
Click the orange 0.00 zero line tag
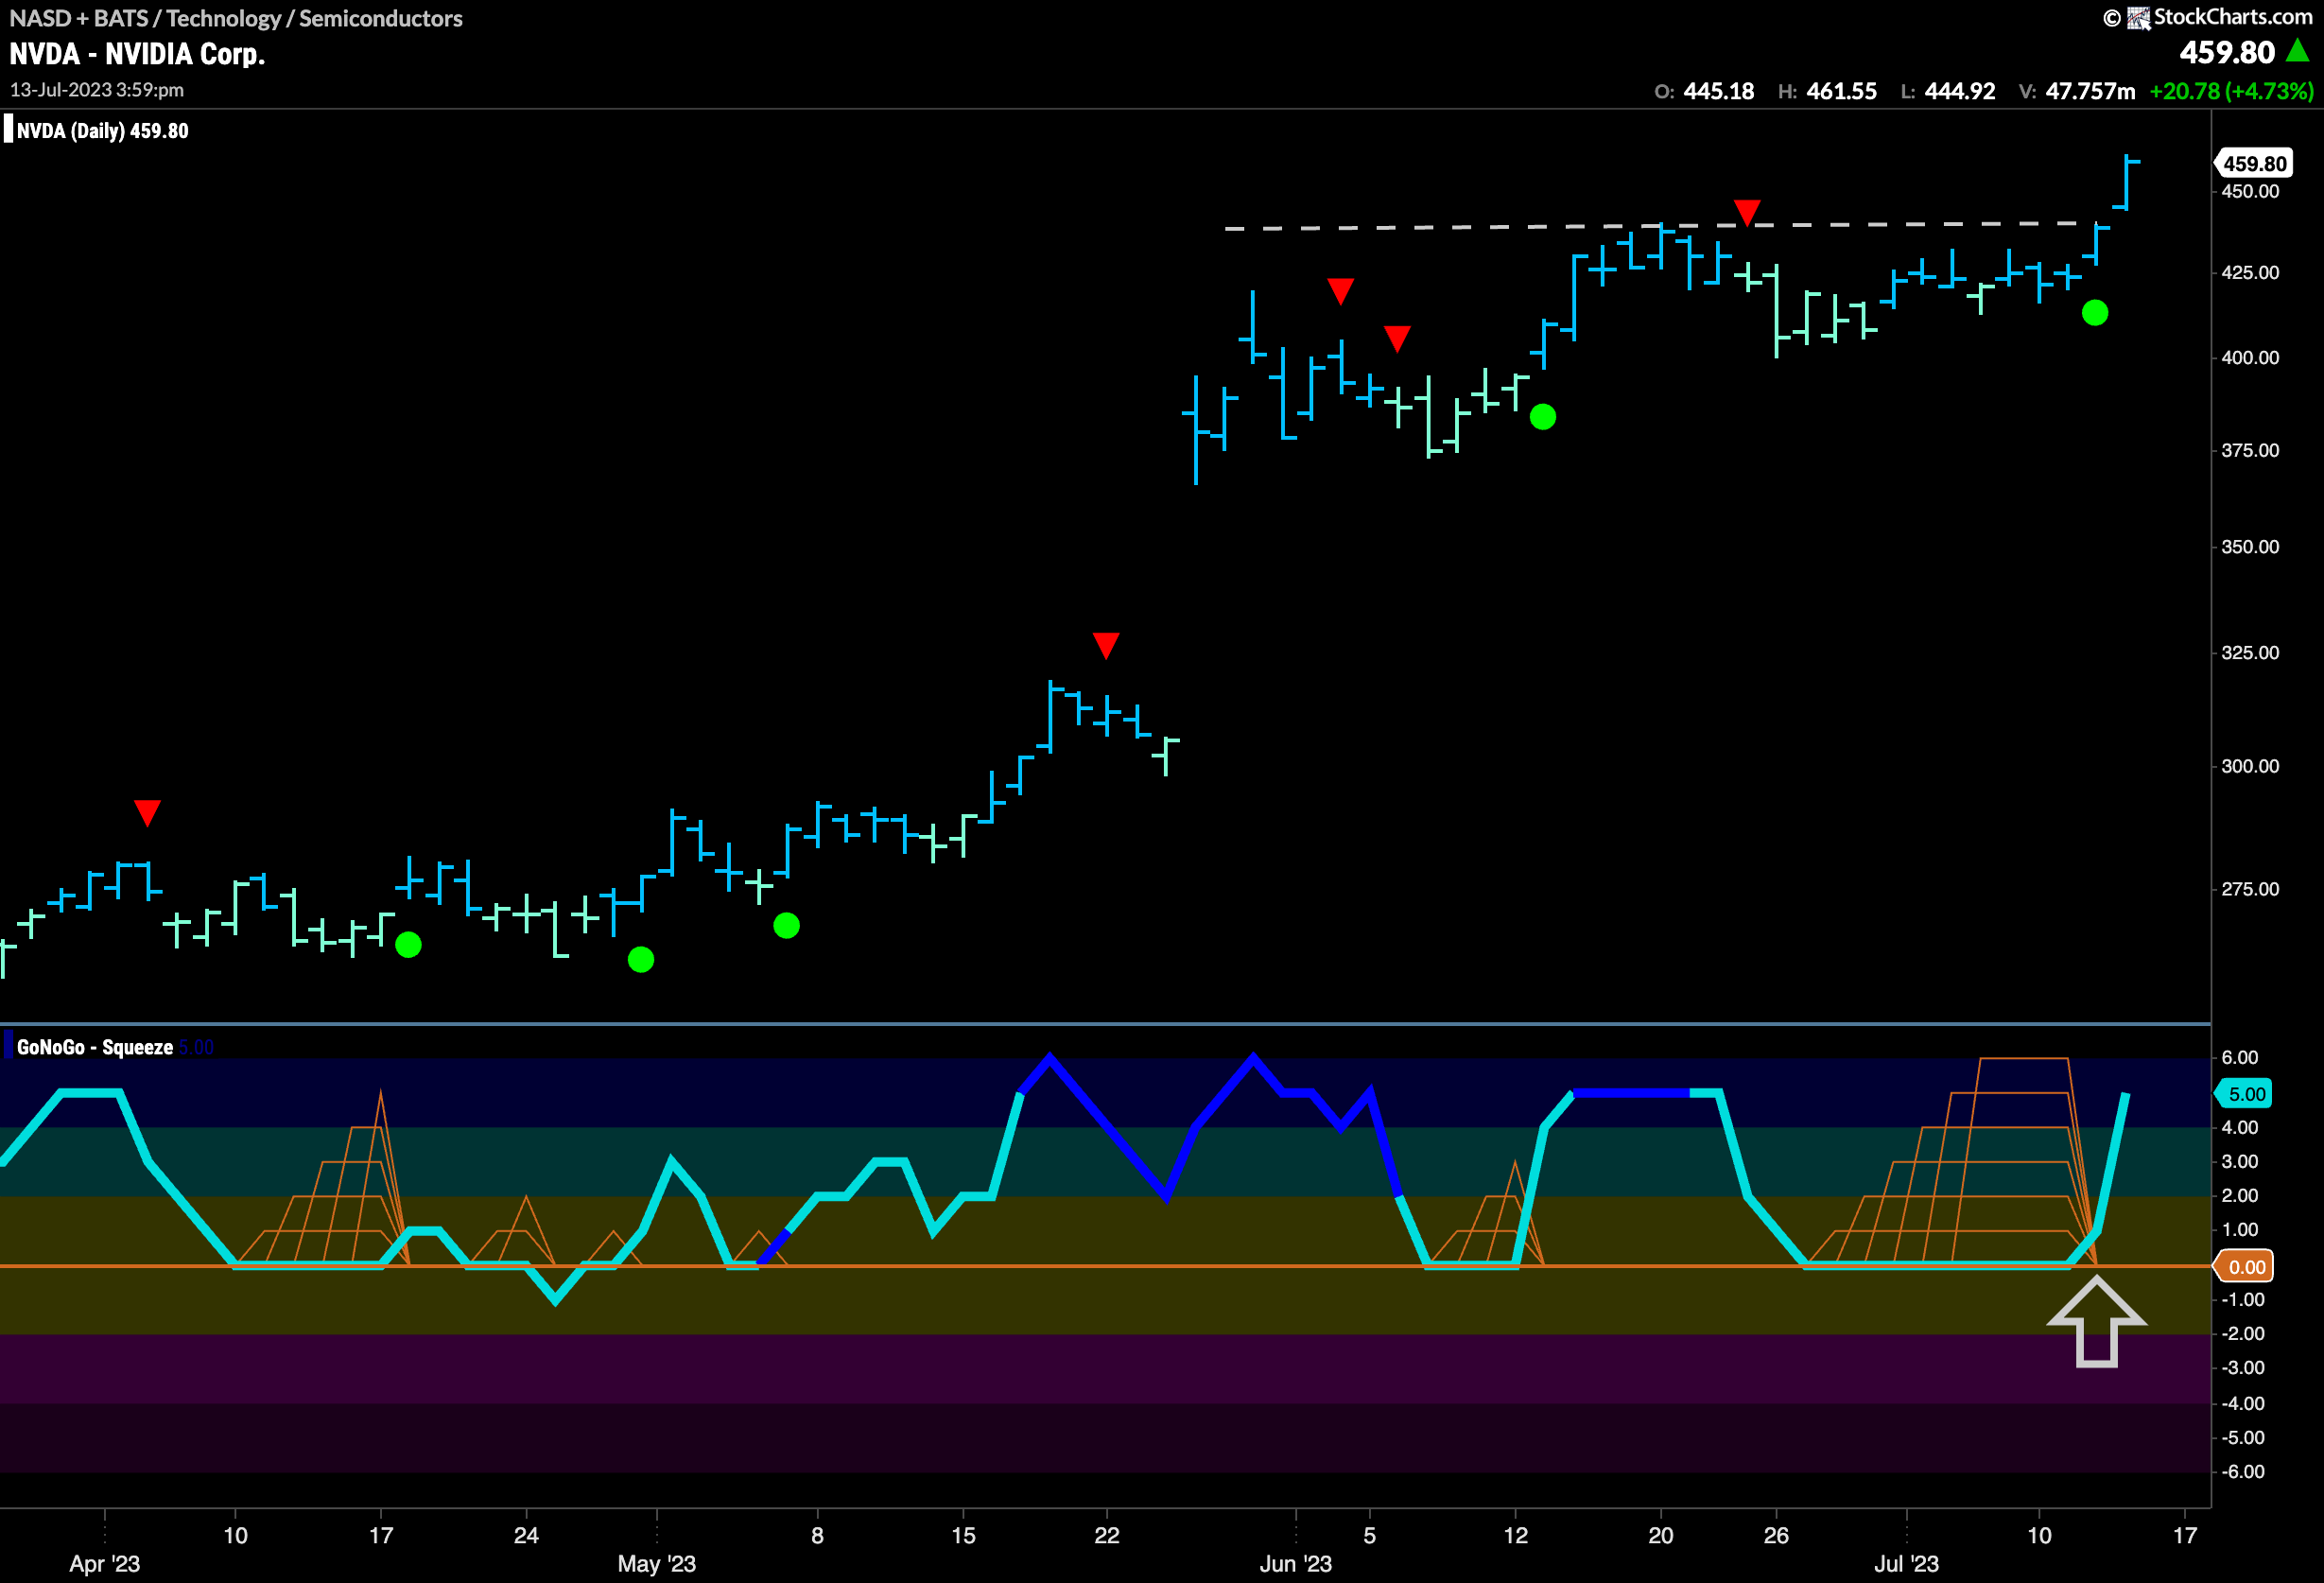point(2245,1267)
